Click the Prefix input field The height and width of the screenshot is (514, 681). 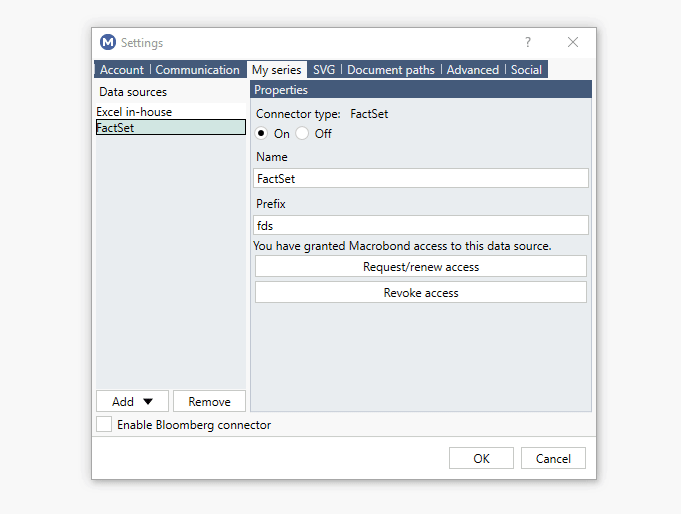pyautogui.click(x=421, y=225)
